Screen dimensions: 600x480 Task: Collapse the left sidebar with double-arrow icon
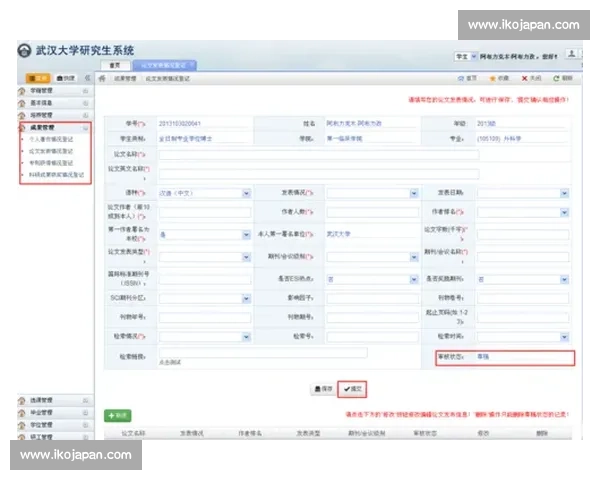pos(87,77)
